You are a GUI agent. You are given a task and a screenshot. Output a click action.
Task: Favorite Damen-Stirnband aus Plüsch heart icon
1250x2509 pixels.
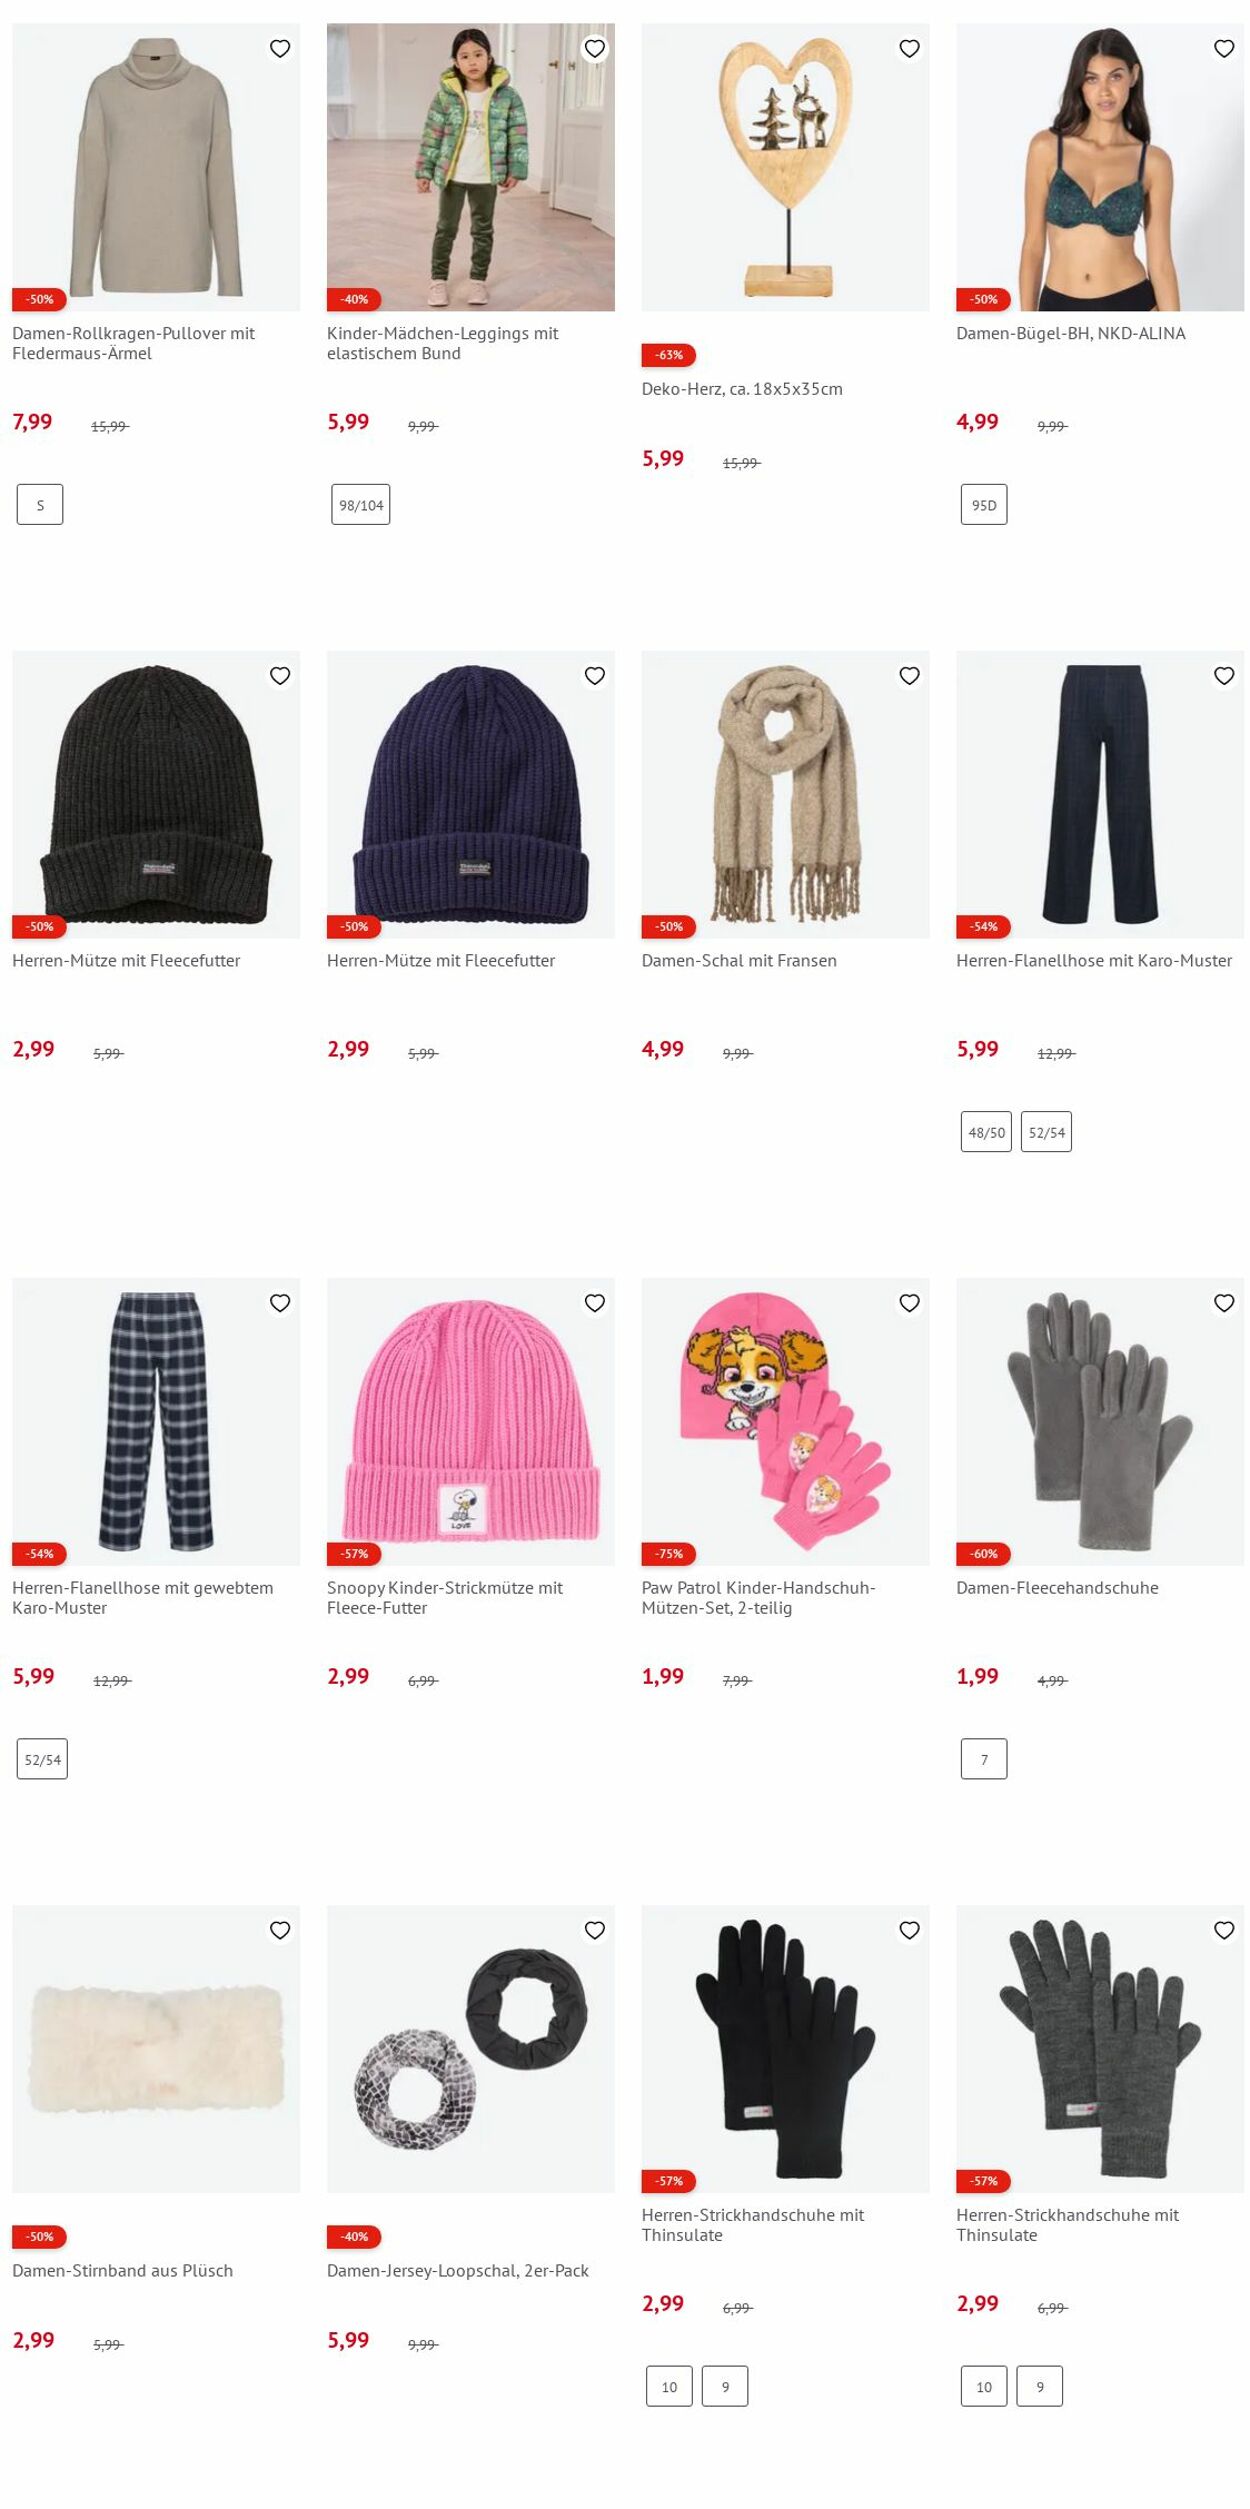pos(280,1930)
